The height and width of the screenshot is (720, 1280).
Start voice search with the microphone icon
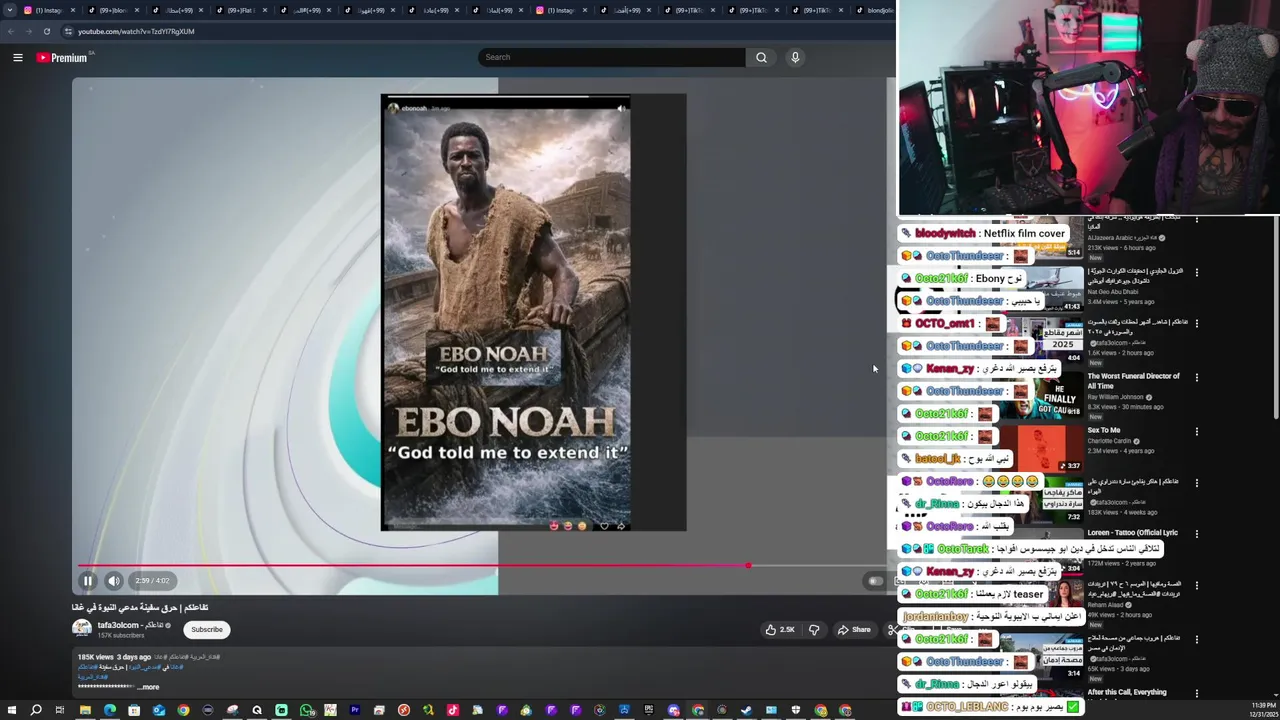tap(795, 57)
